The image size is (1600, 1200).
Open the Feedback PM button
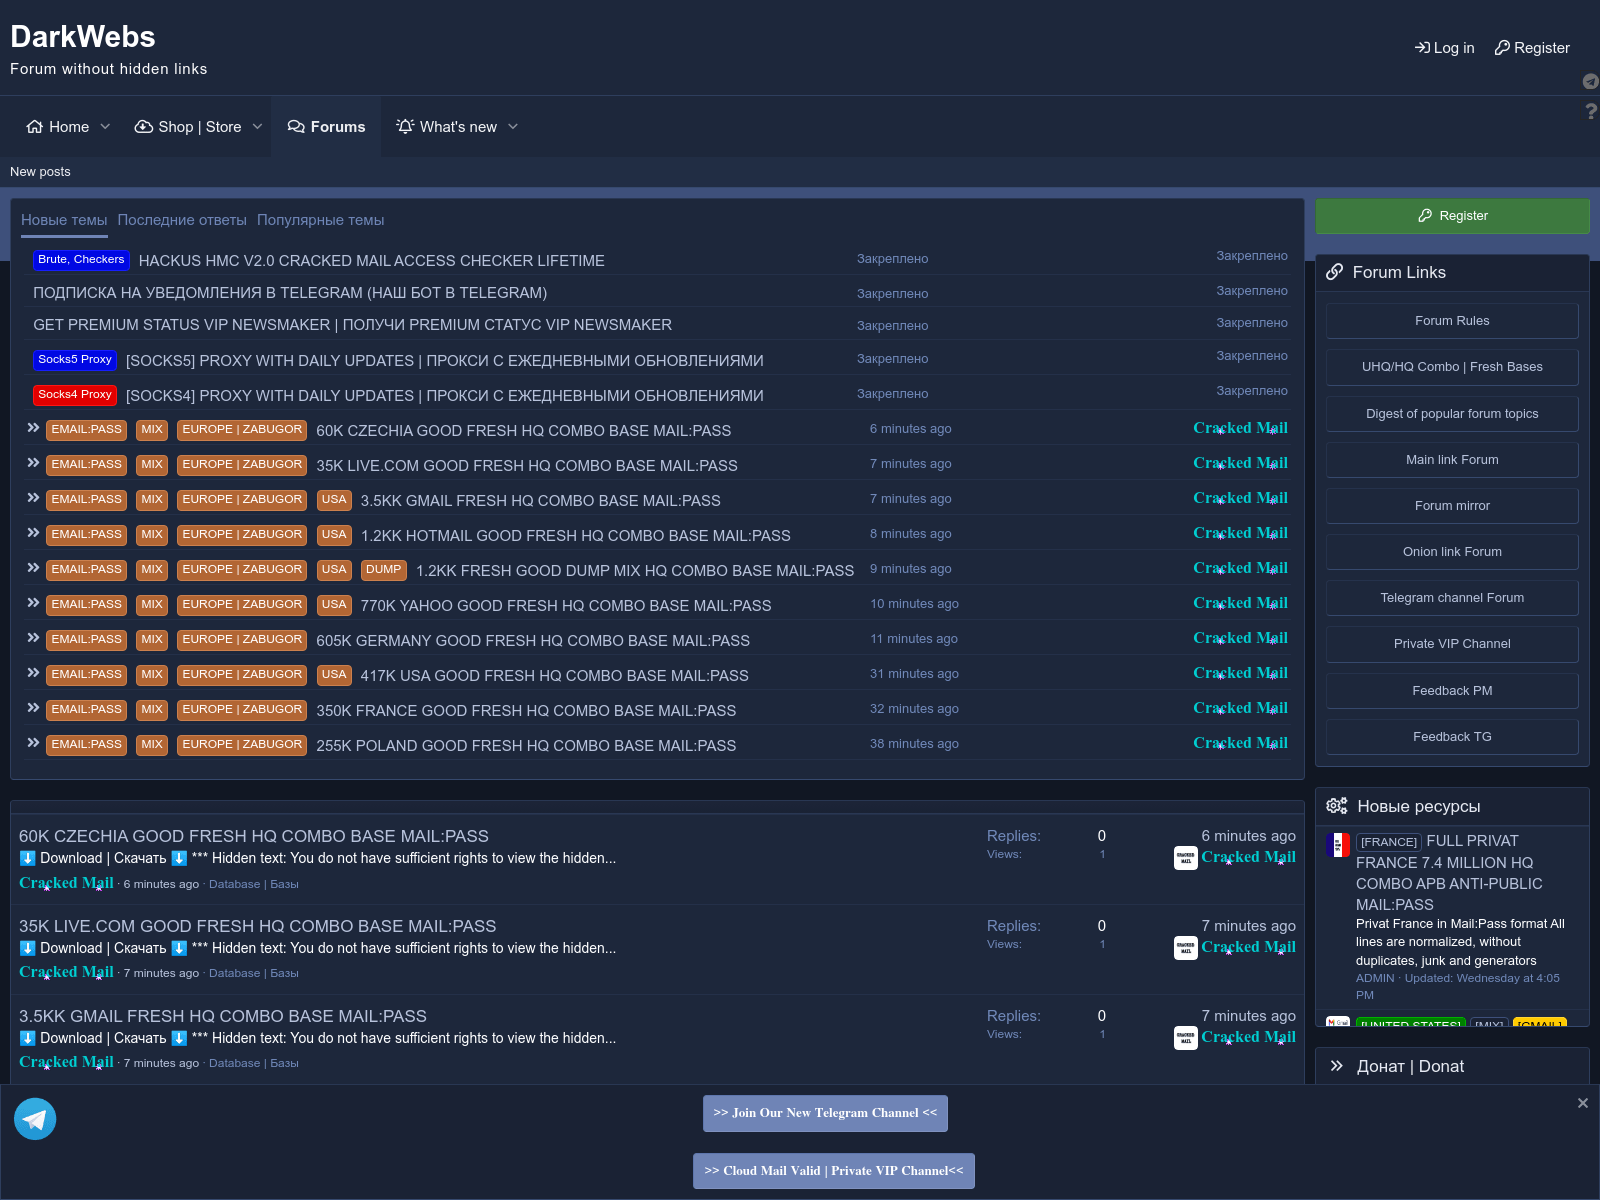(1452, 691)
